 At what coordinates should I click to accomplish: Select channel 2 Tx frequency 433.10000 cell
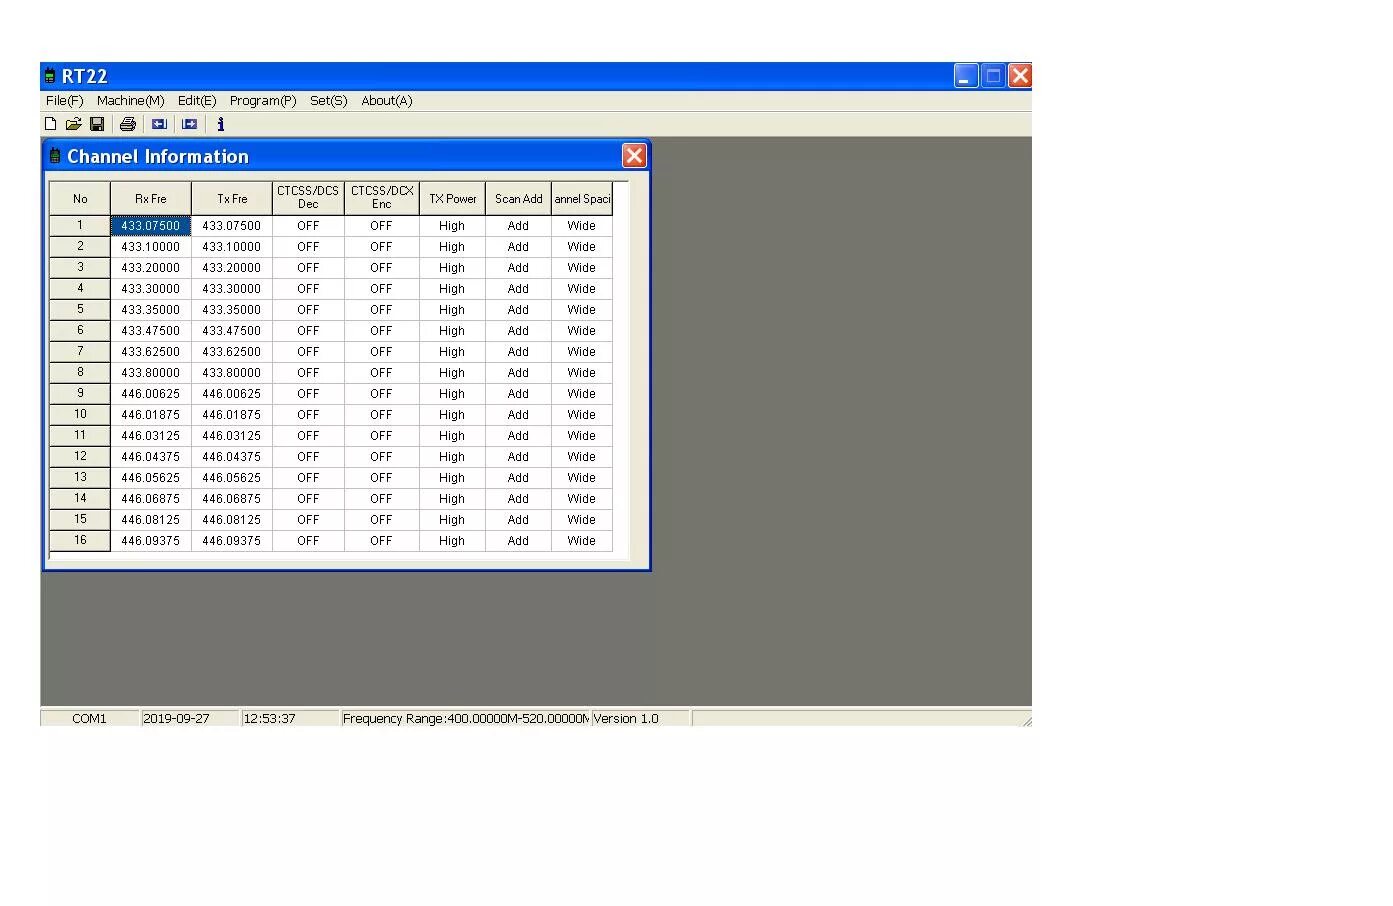click(x=232, y=247)
